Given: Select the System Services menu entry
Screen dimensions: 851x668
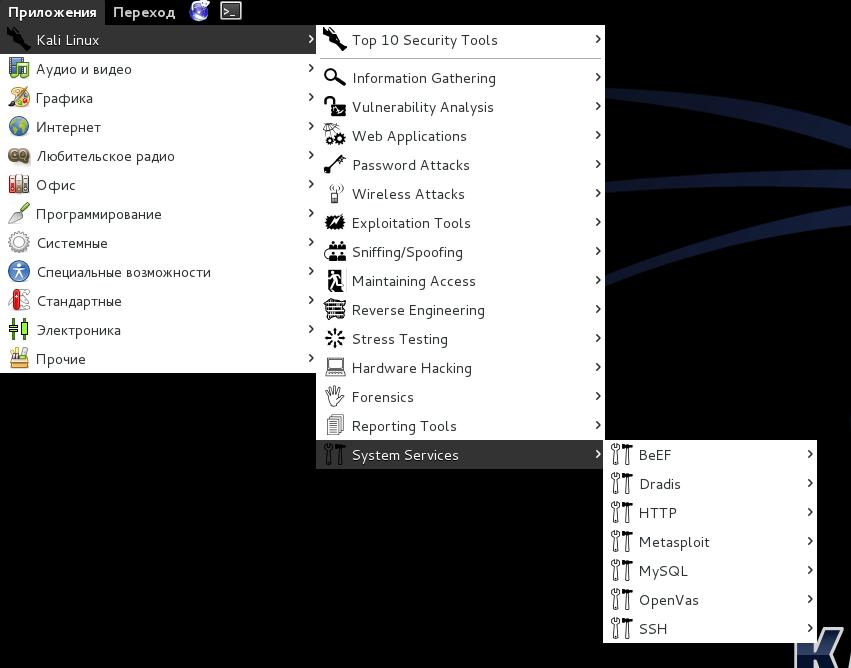Looking at the screenshot, I should [x=460, y=455].
